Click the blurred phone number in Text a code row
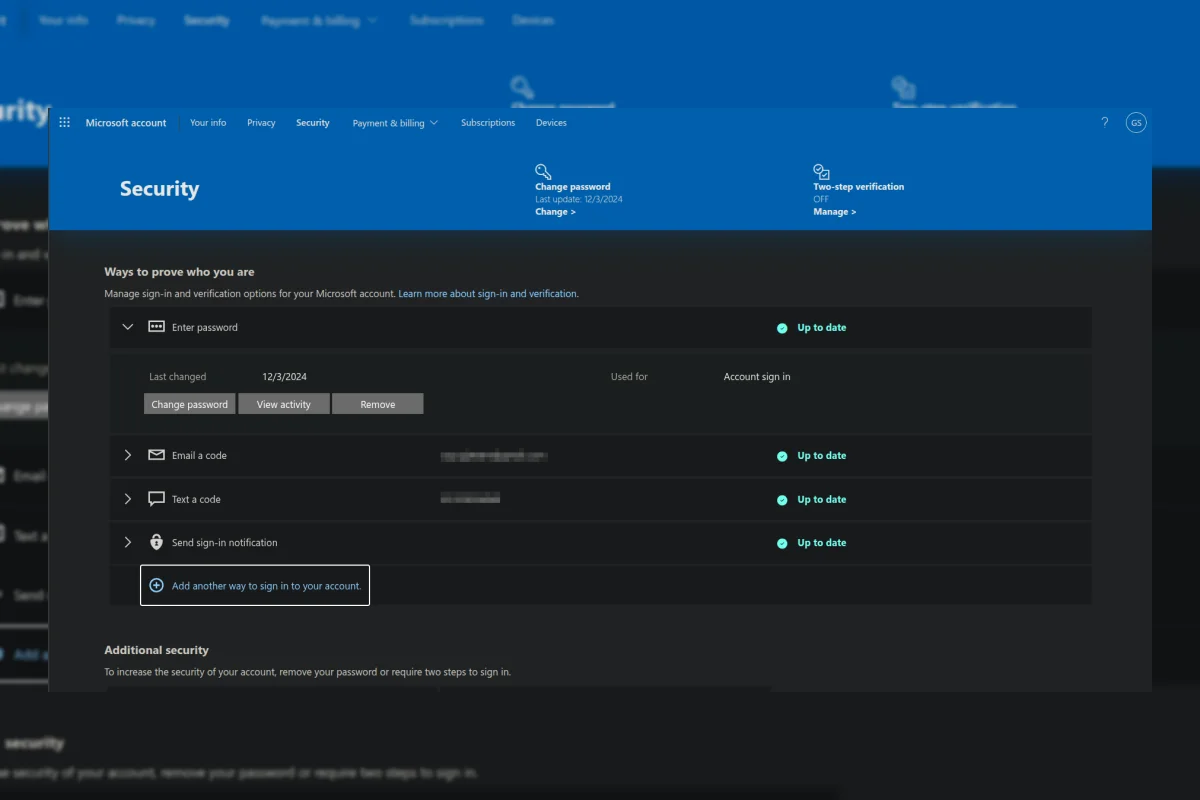This screenshot has width=1200, height=800. click(470, 498)
